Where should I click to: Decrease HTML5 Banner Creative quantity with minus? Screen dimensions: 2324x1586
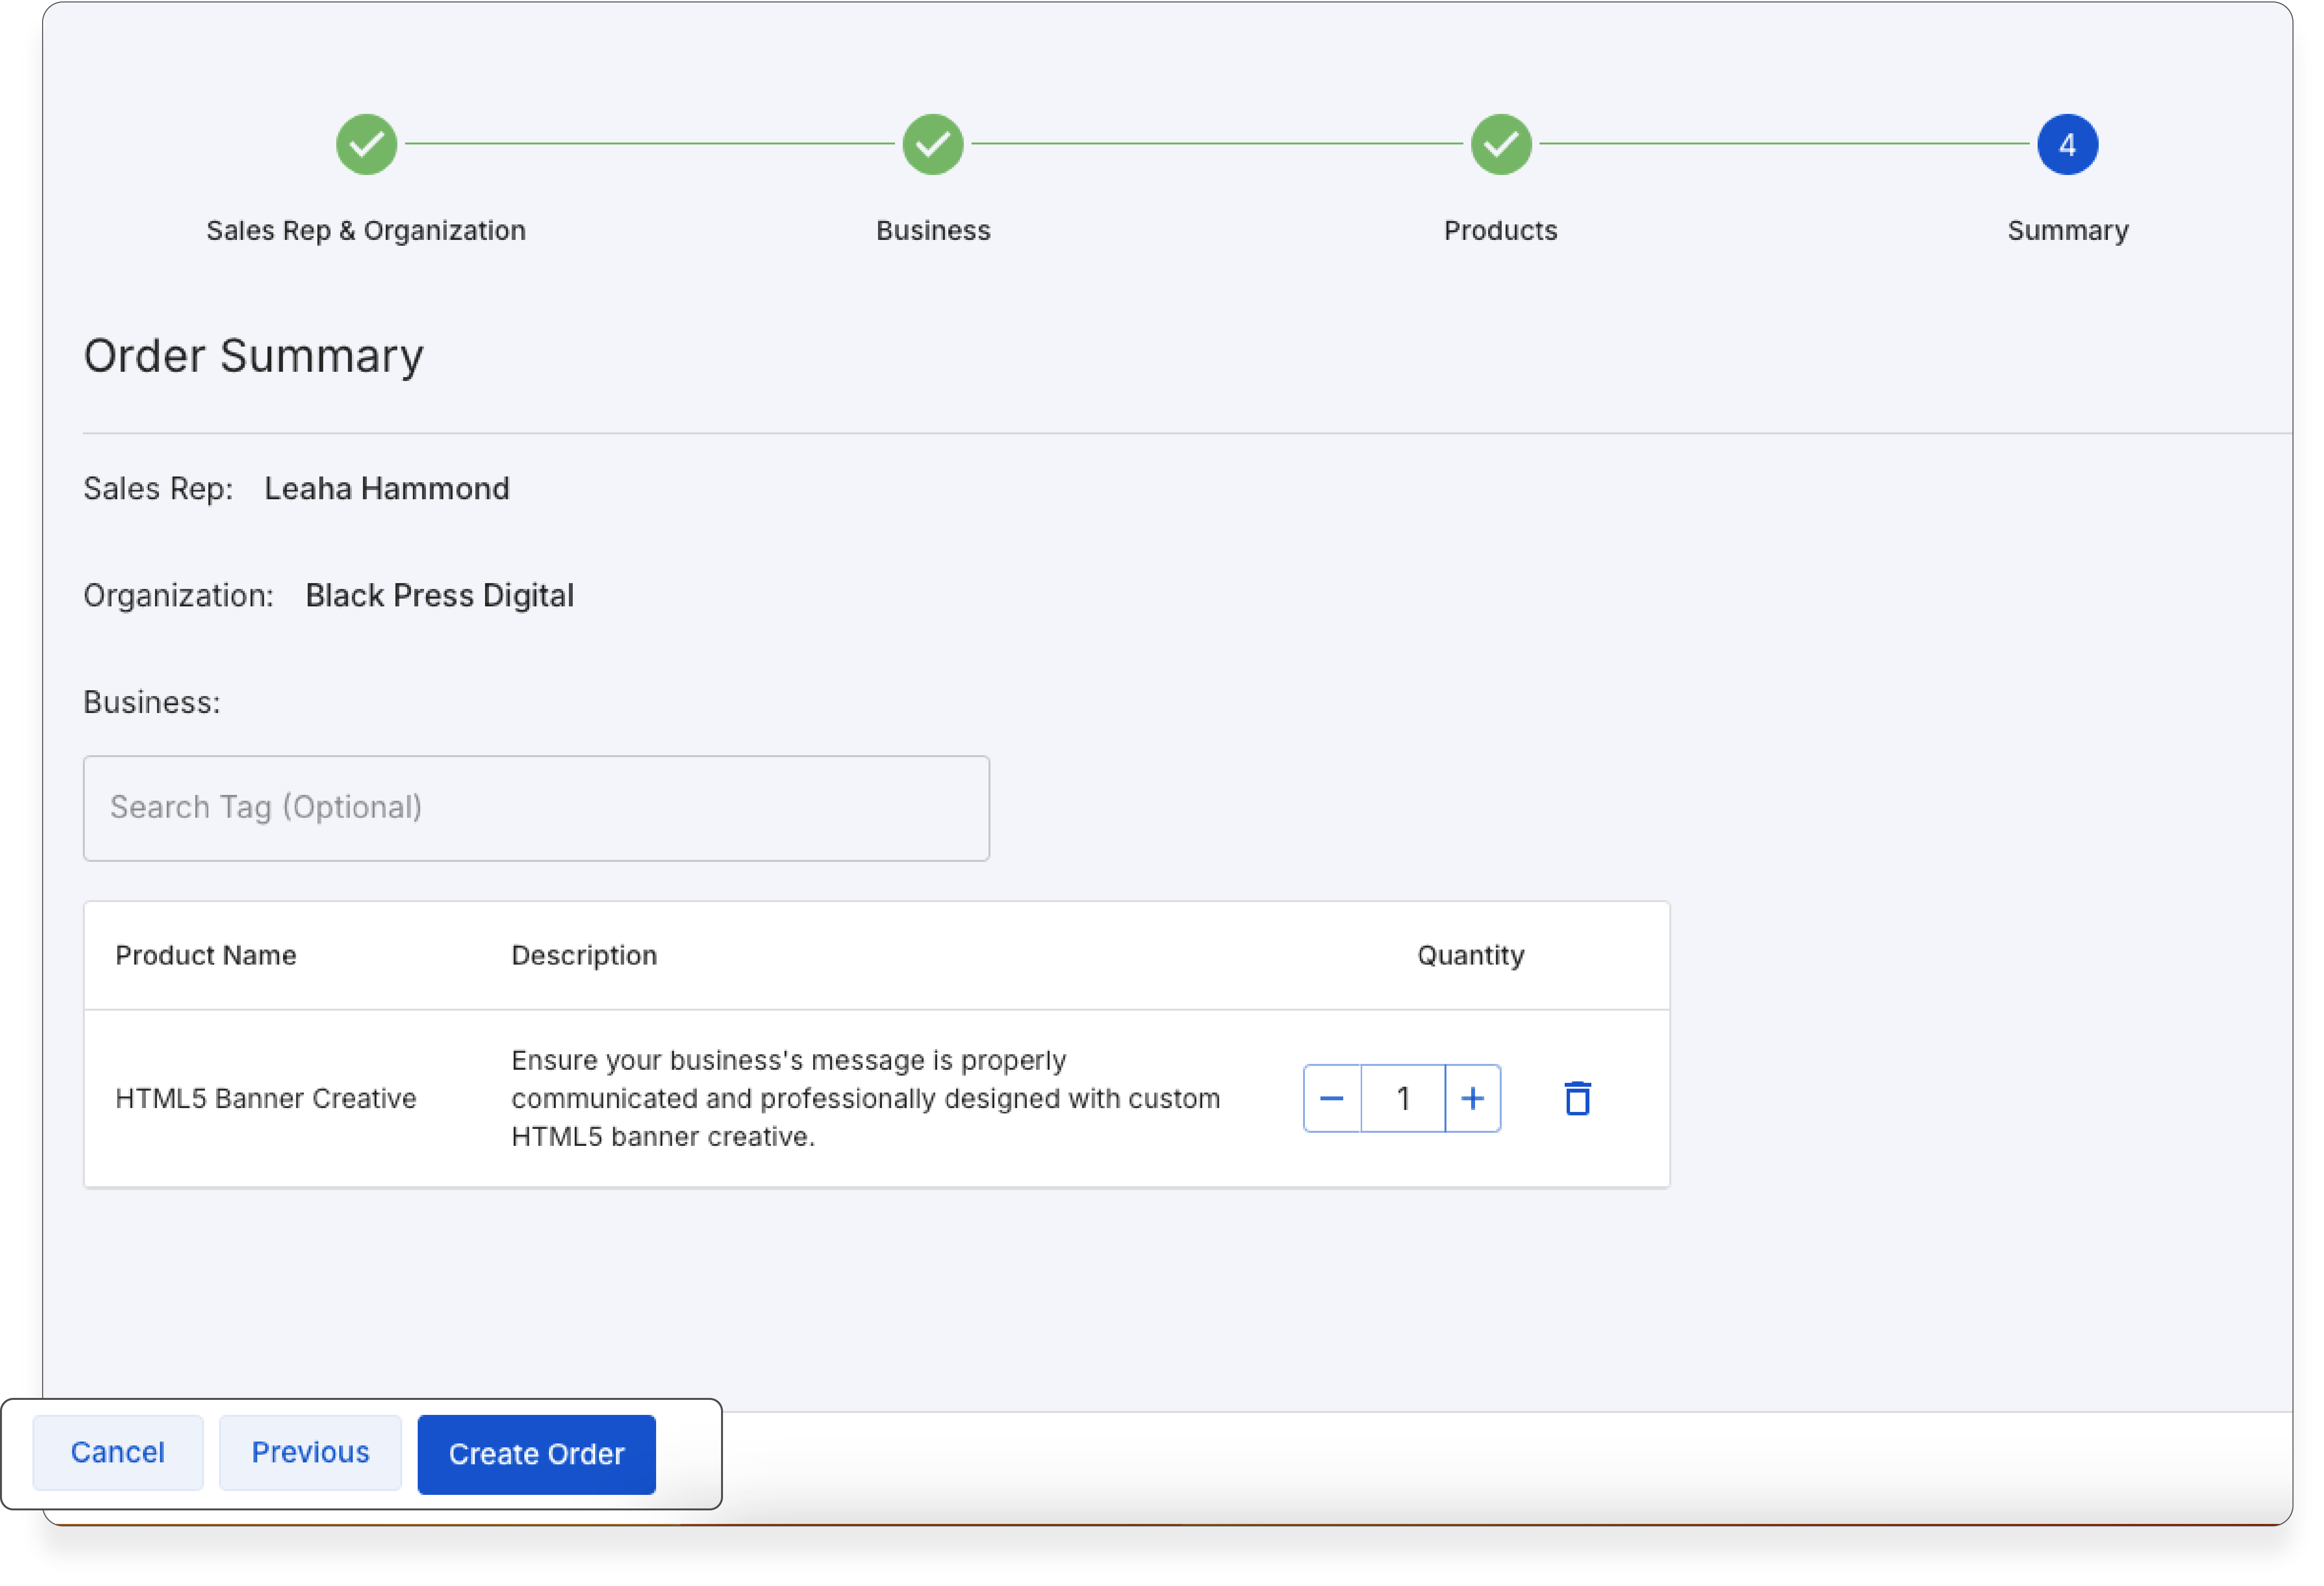1332,1099
